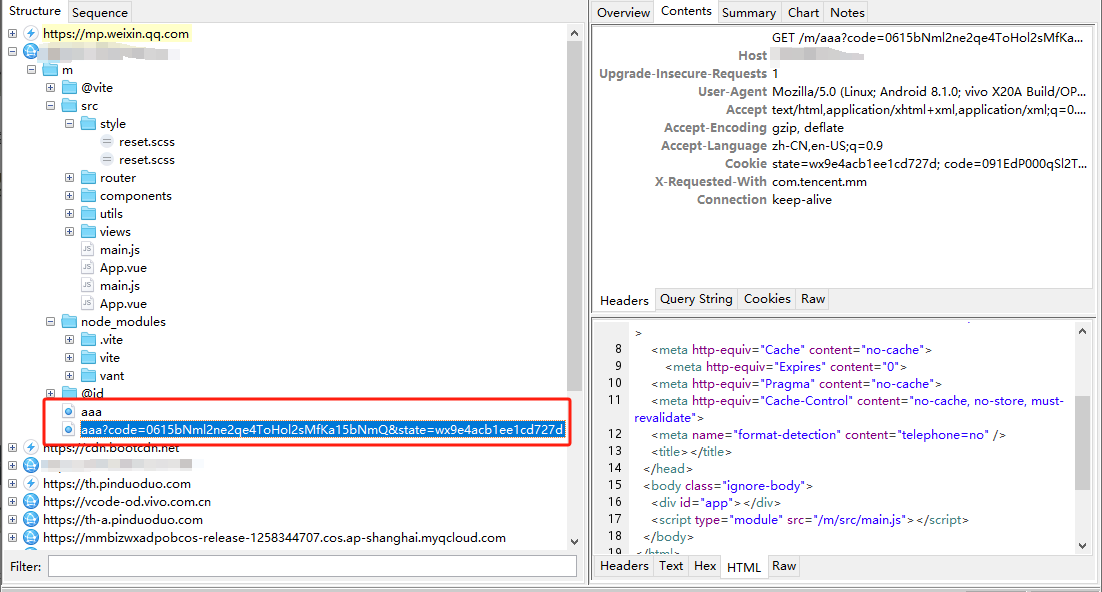This screenshot has height=592, width=1102.
Task: Expand the https://th-a.pinduoduo.com host
Action: coord(12,520)
